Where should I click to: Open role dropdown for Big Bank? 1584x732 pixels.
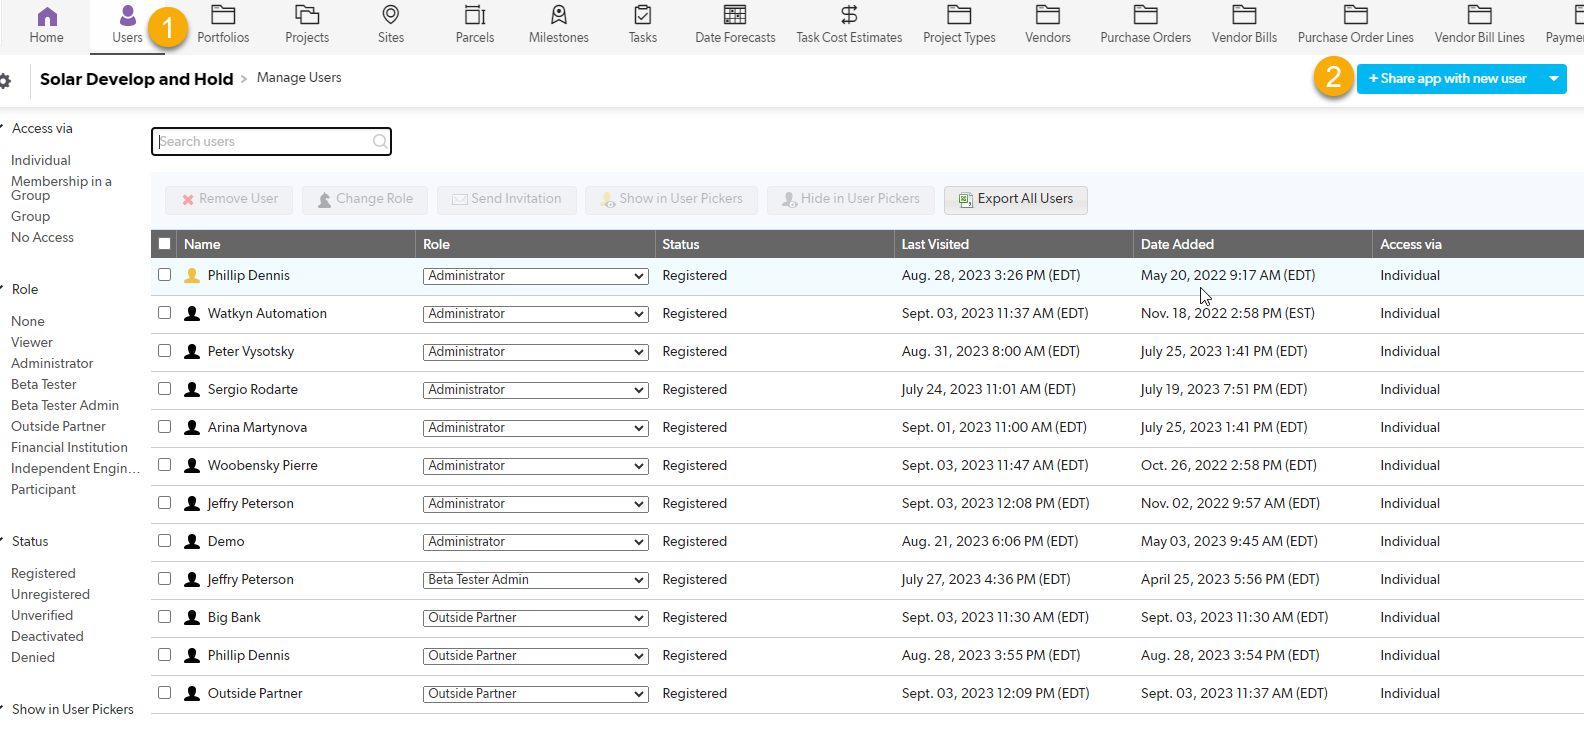coord(535,618)
